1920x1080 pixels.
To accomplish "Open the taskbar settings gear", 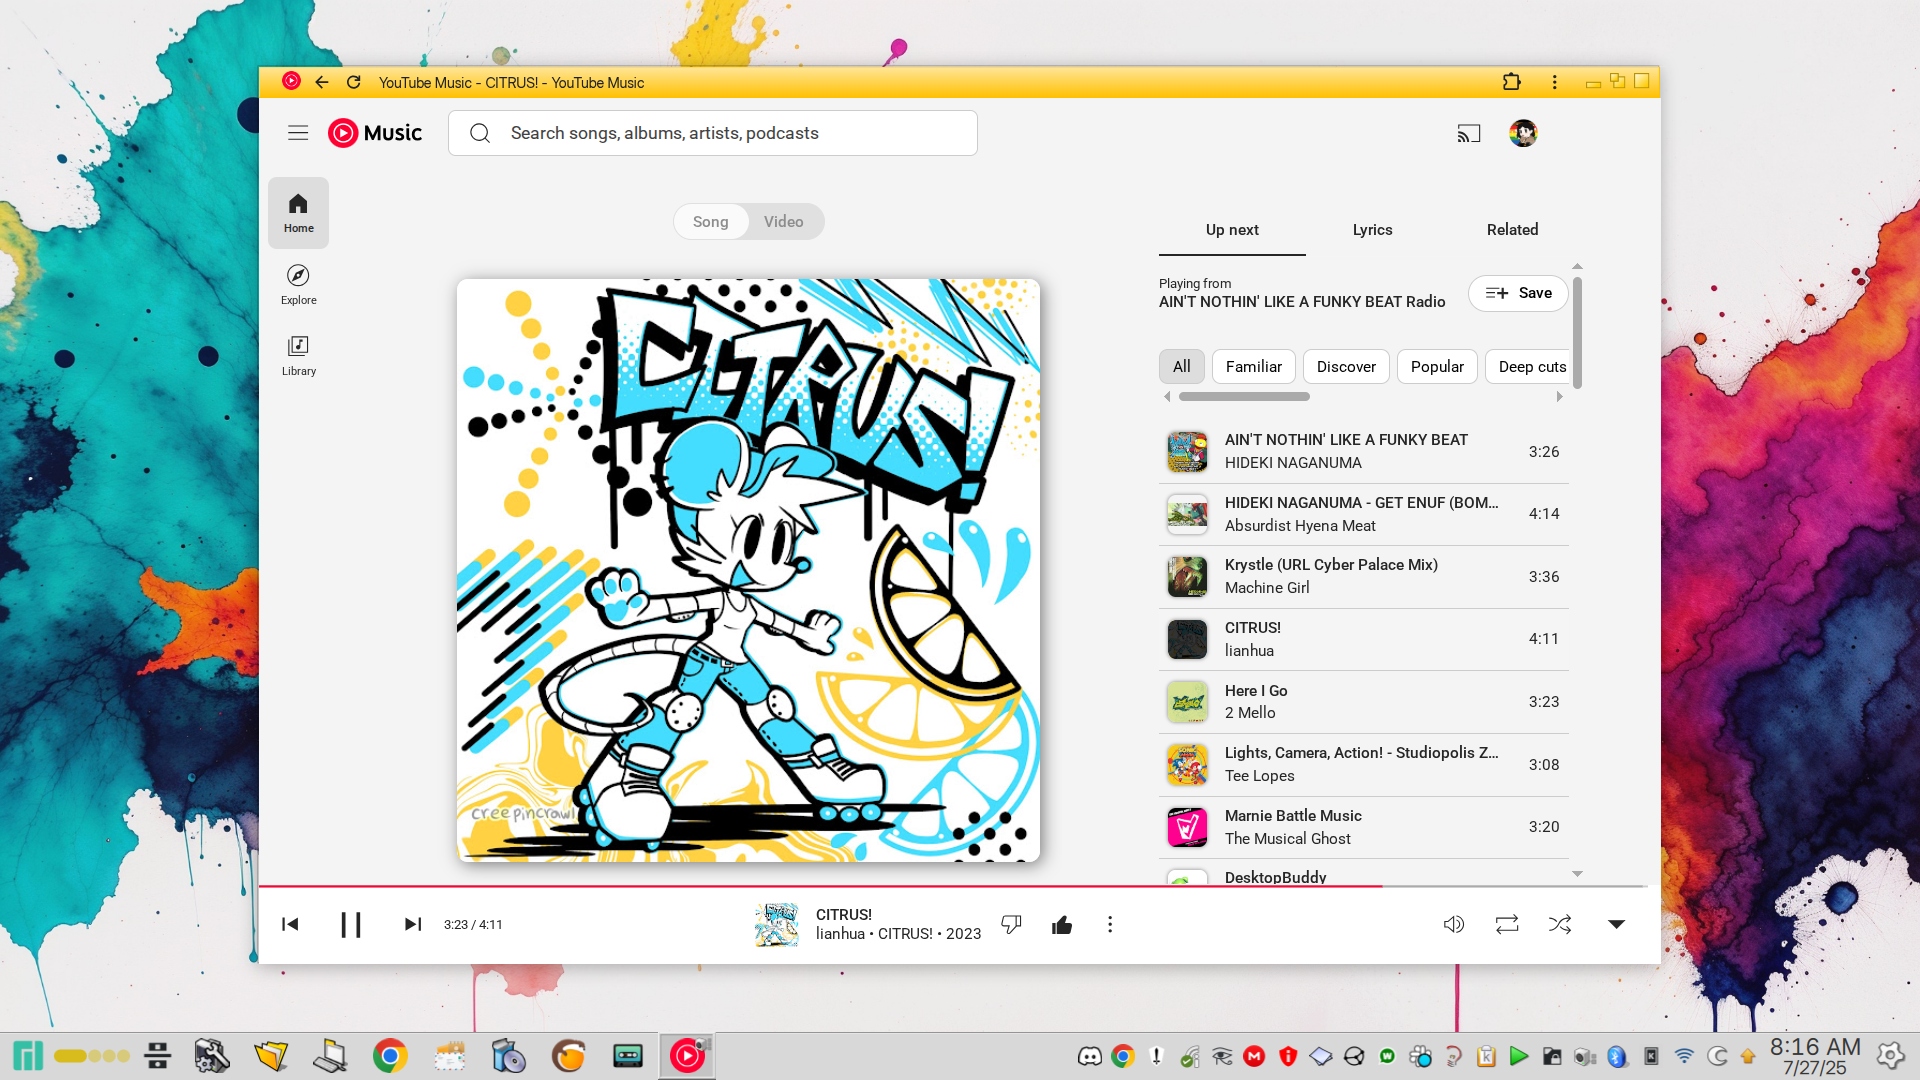I will pyautogui.click(x=1890, y=1056).
